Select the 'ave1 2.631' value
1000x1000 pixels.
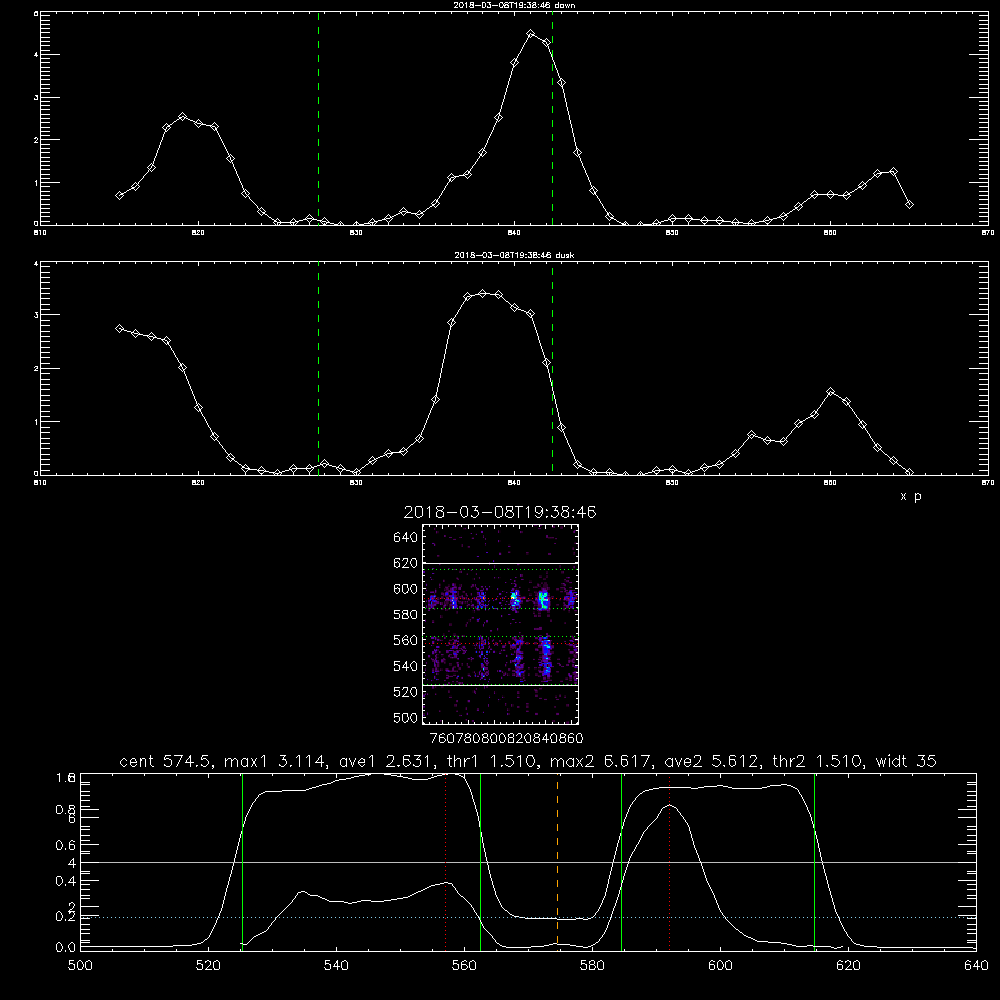(x=386, y=761)
